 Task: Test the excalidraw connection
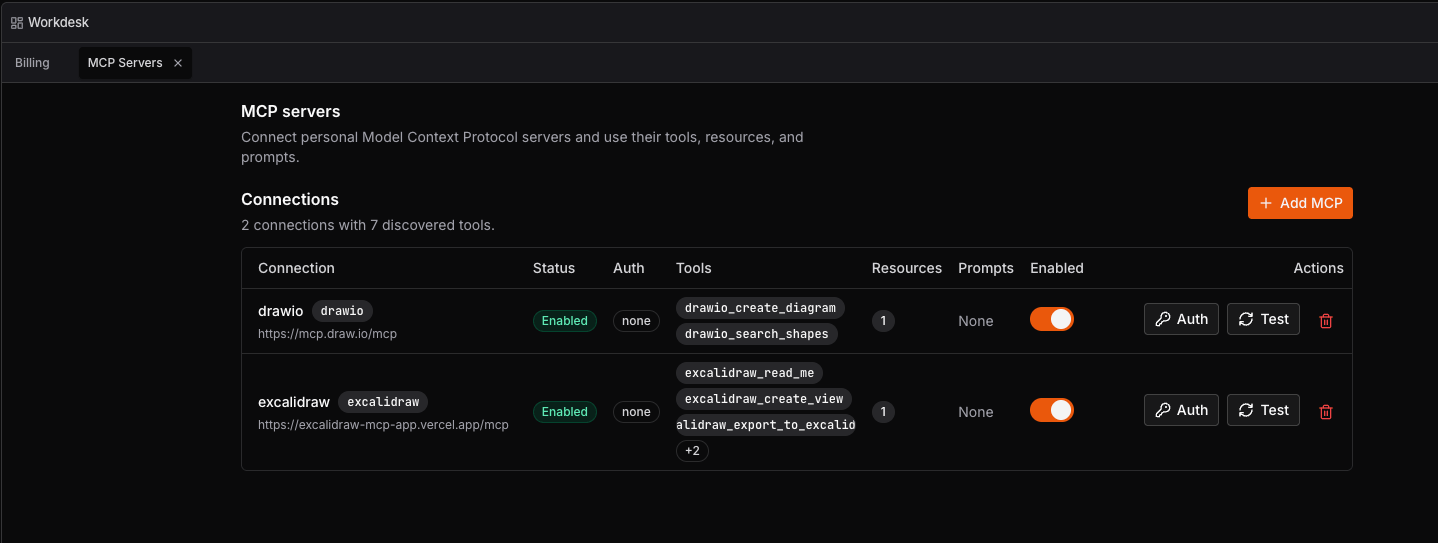pos(1263,410)
